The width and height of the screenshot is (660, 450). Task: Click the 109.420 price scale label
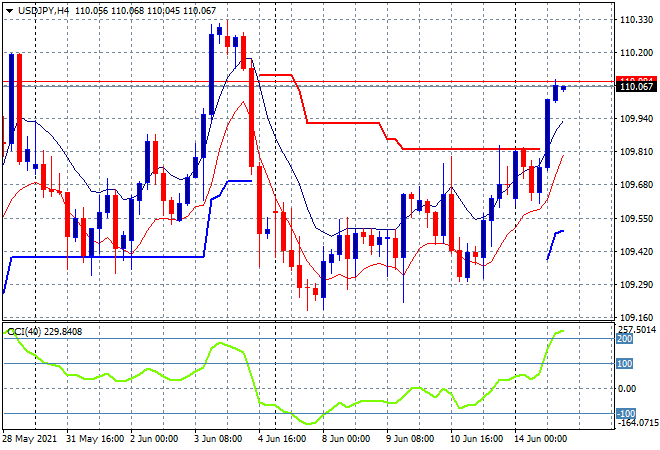[x=636, y=251]
